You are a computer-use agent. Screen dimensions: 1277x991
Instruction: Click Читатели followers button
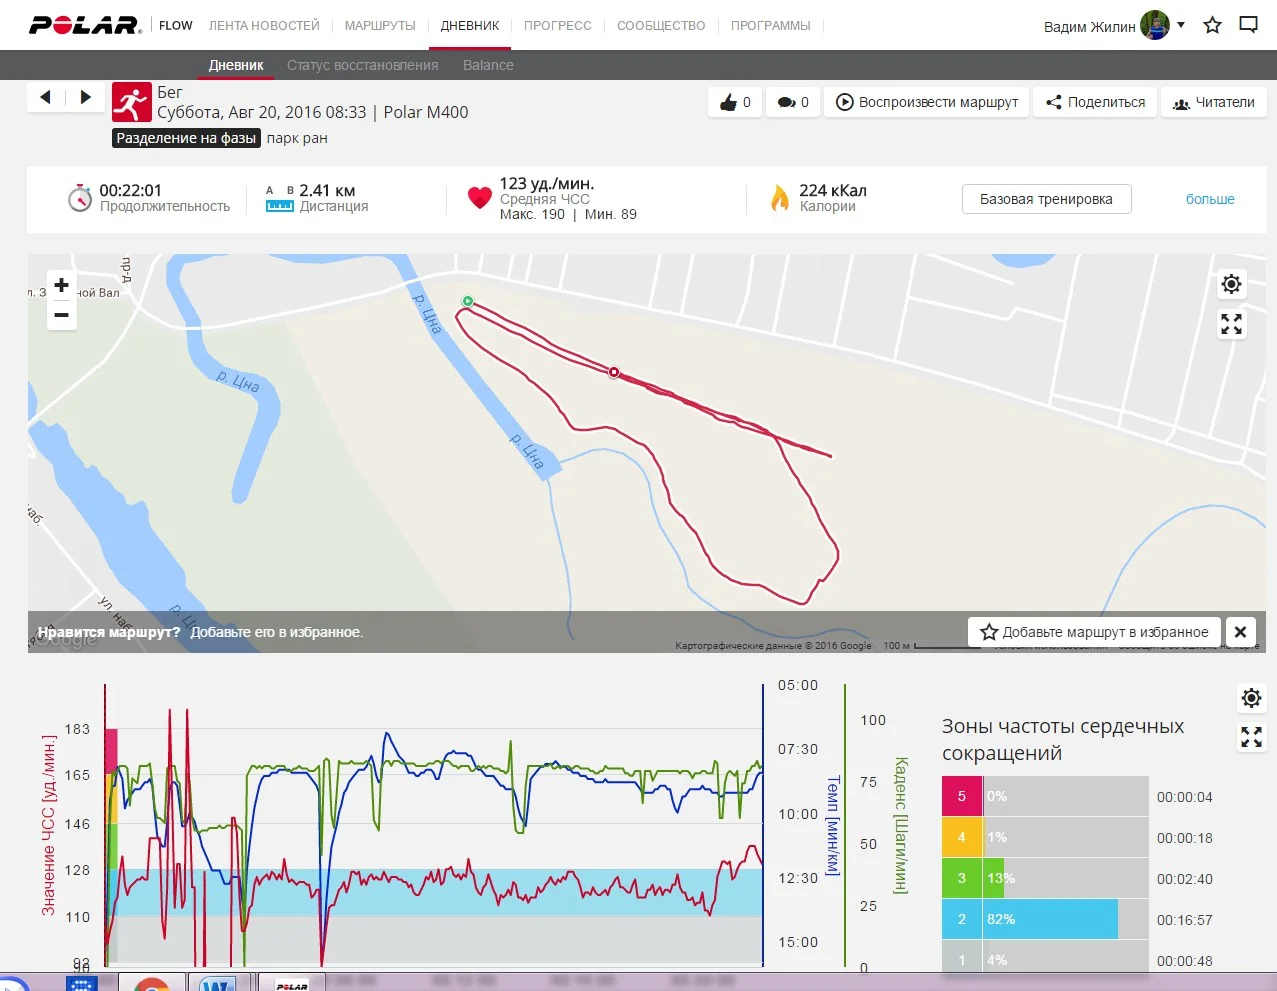coord(1214,102)
